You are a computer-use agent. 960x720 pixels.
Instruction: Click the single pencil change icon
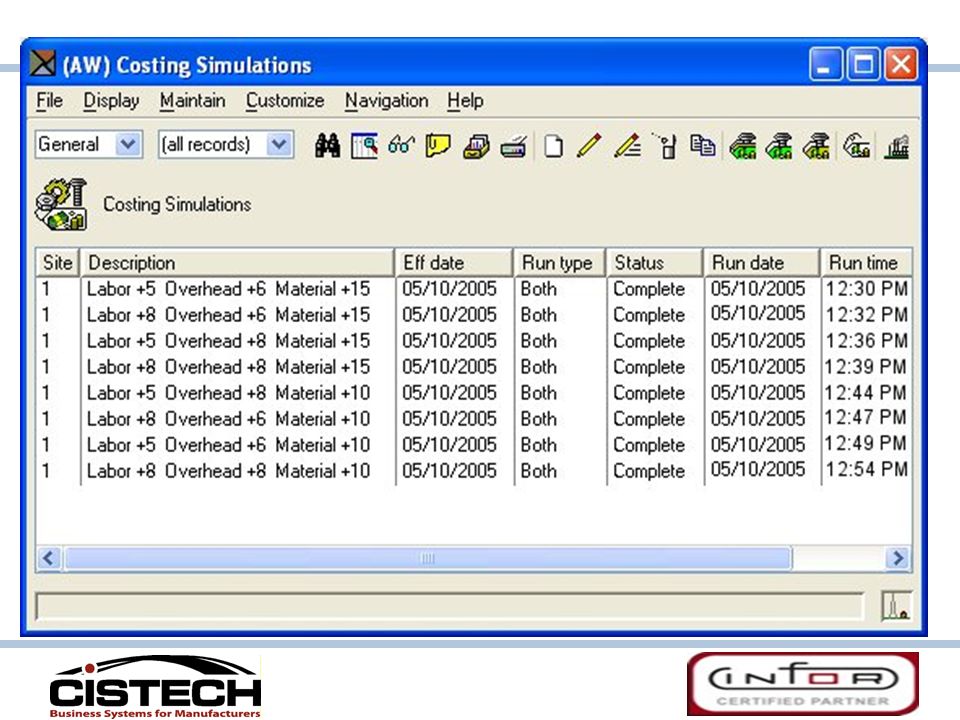(589, 146)
